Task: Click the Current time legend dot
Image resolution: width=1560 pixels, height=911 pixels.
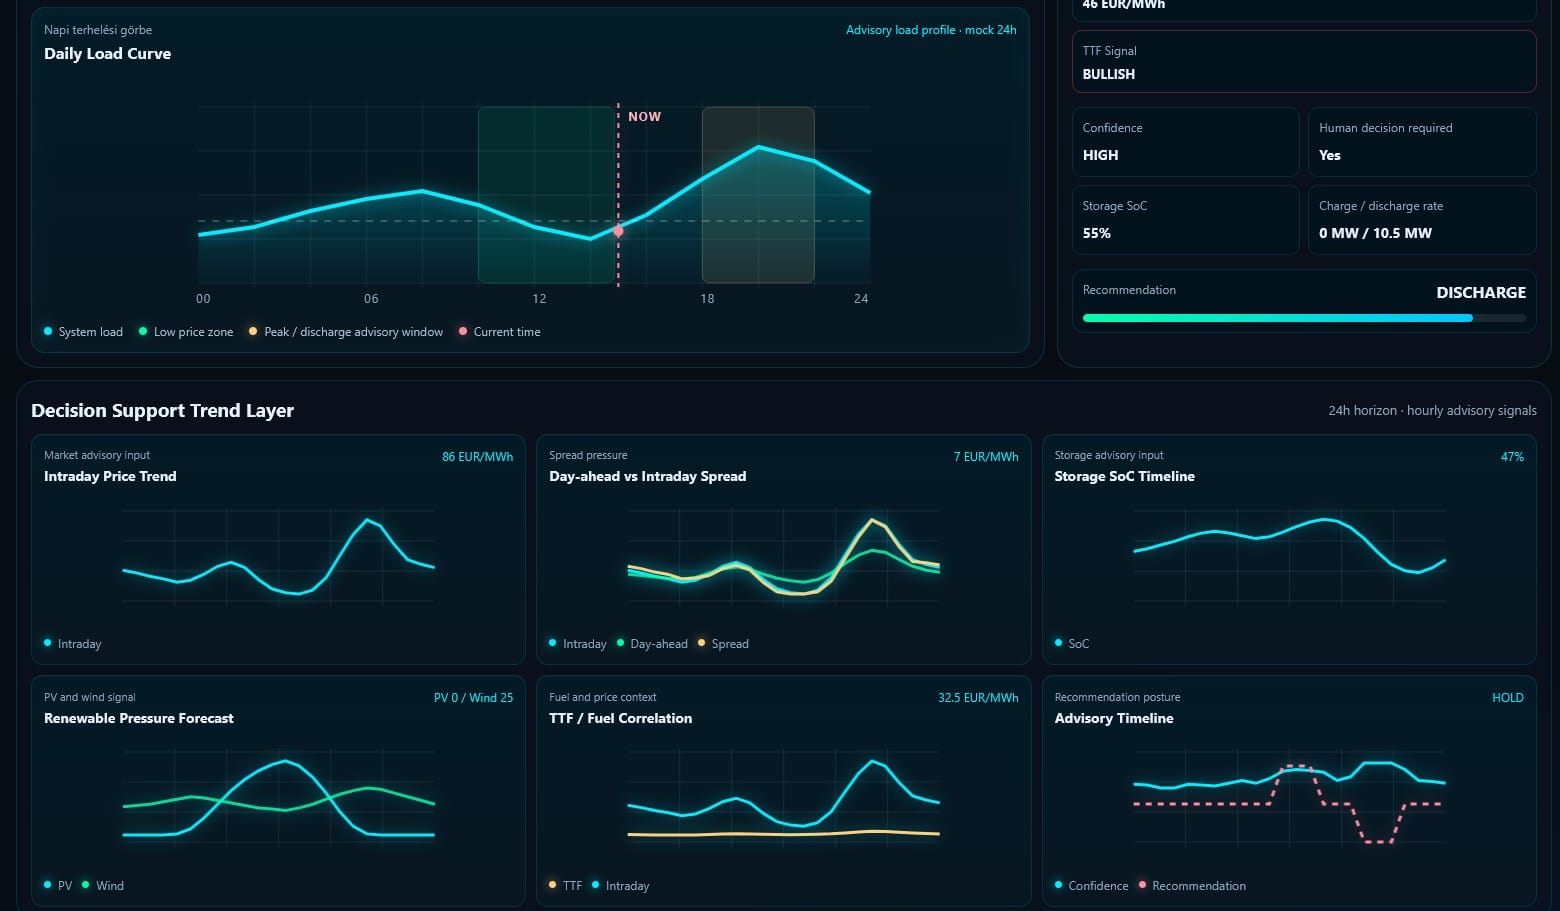Action: (x=463, y=331)
